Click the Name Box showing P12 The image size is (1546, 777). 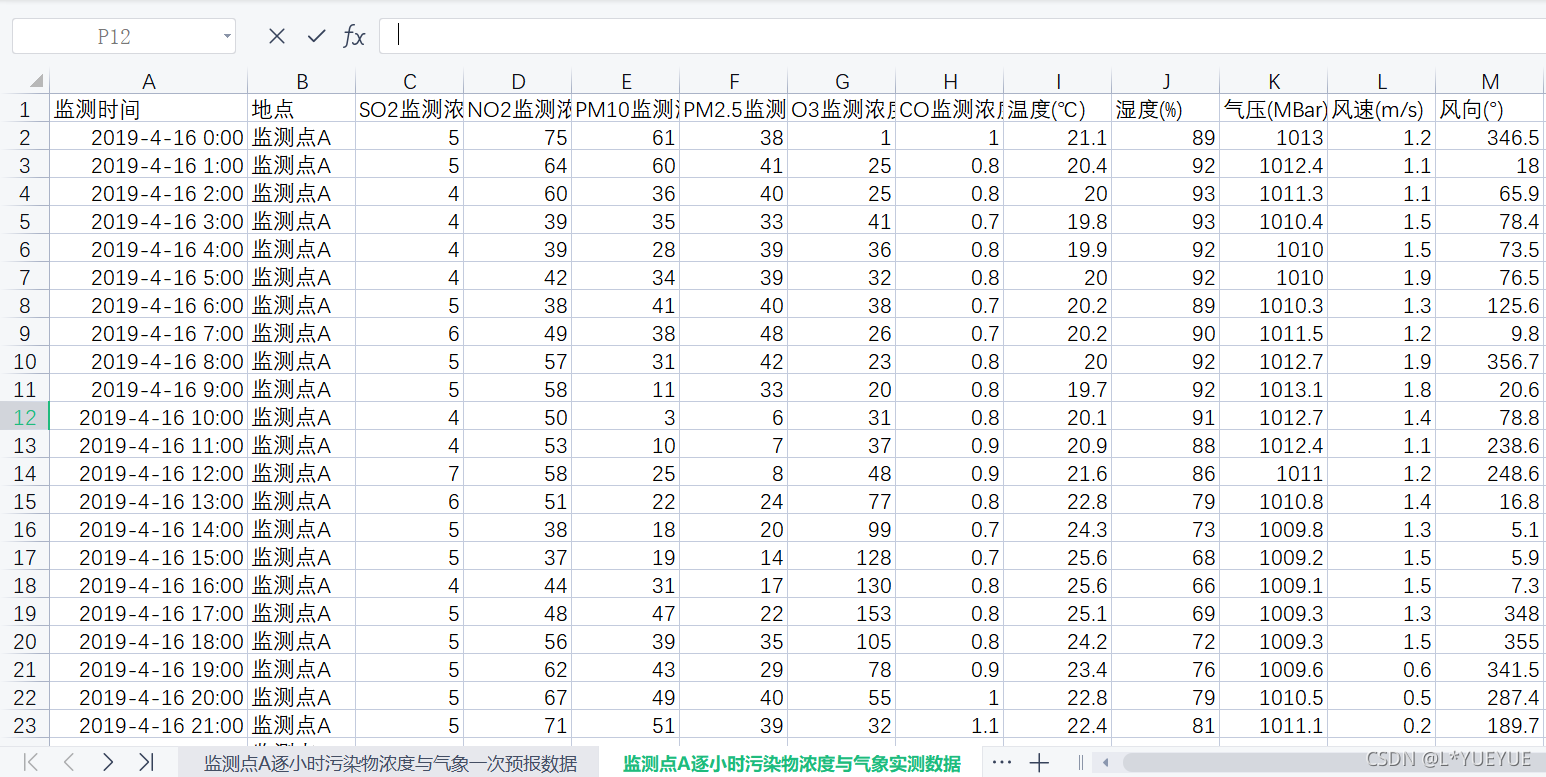124,36
